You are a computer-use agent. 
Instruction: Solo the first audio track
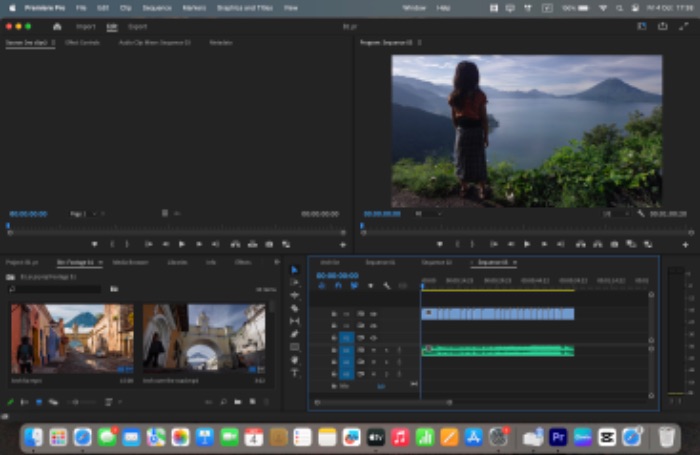tap(387, 350)
